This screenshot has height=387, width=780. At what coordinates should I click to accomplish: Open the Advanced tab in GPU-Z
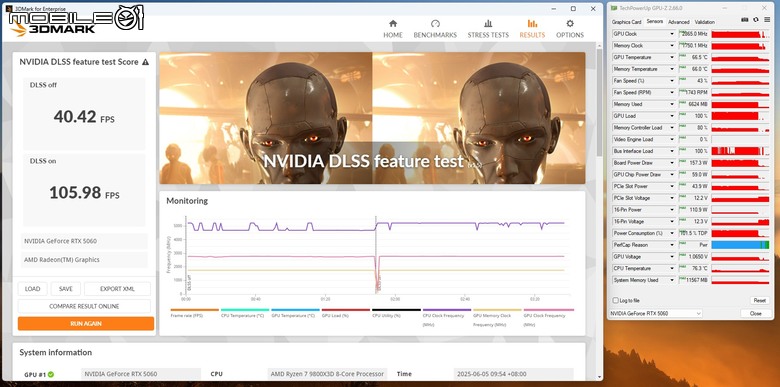coord(679,22)
